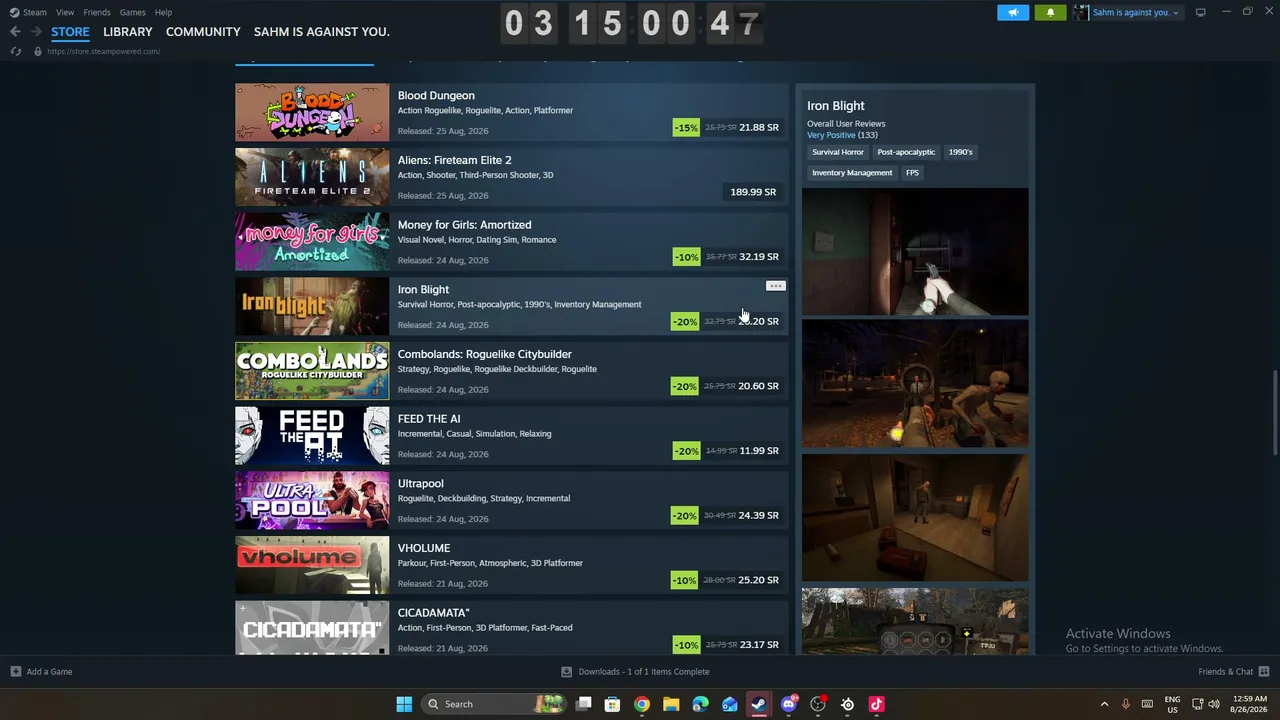Click the Post-apocalyptic tag in preview
This screenshot has height=720, width=1280.
[x=906, y=152]
